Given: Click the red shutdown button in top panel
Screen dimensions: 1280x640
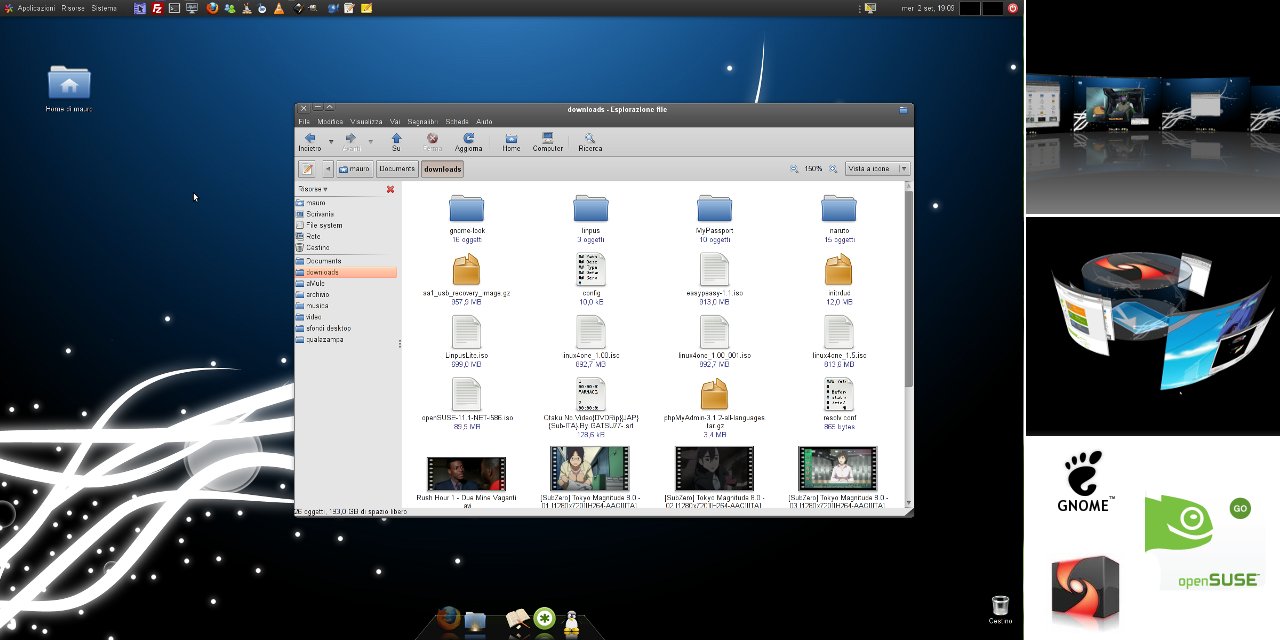Looking at the screenshot, I should tap(1013, 8).
